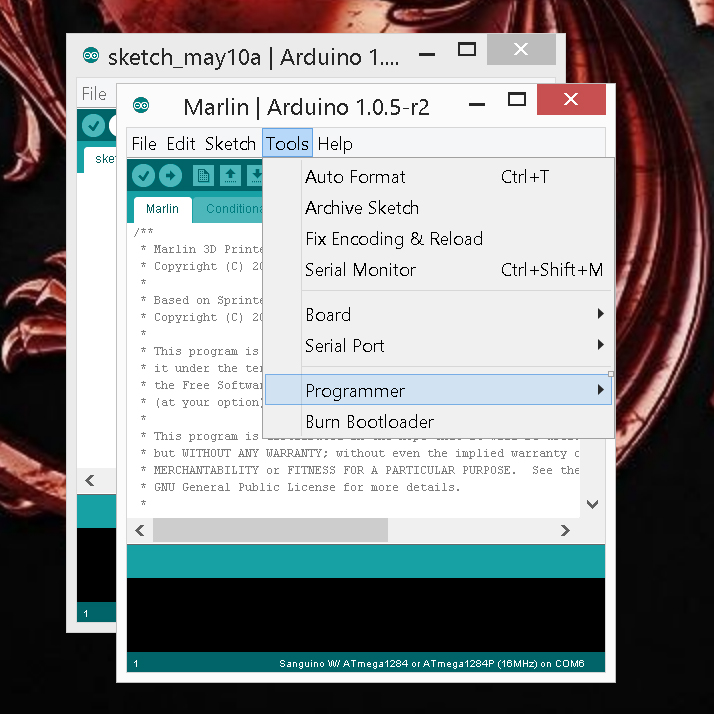Click the Verify checkmark icon in Marlin window
This screenshot has height=714, width=714.
coord(143,176)
